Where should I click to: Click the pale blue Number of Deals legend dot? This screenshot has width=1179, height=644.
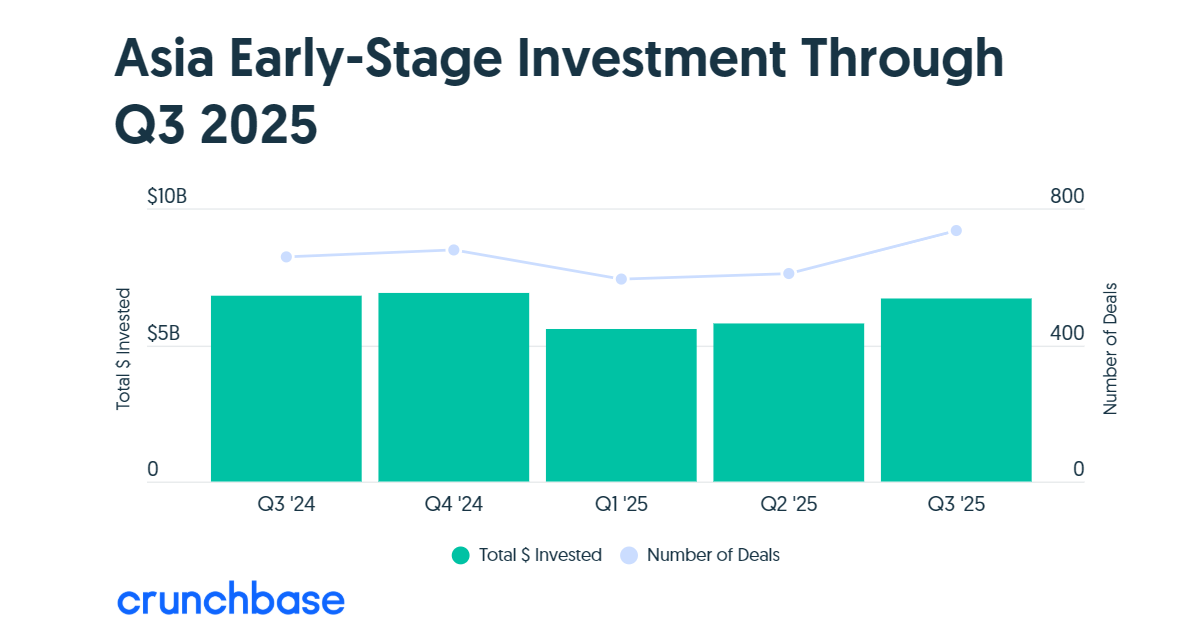coord(629,555)
